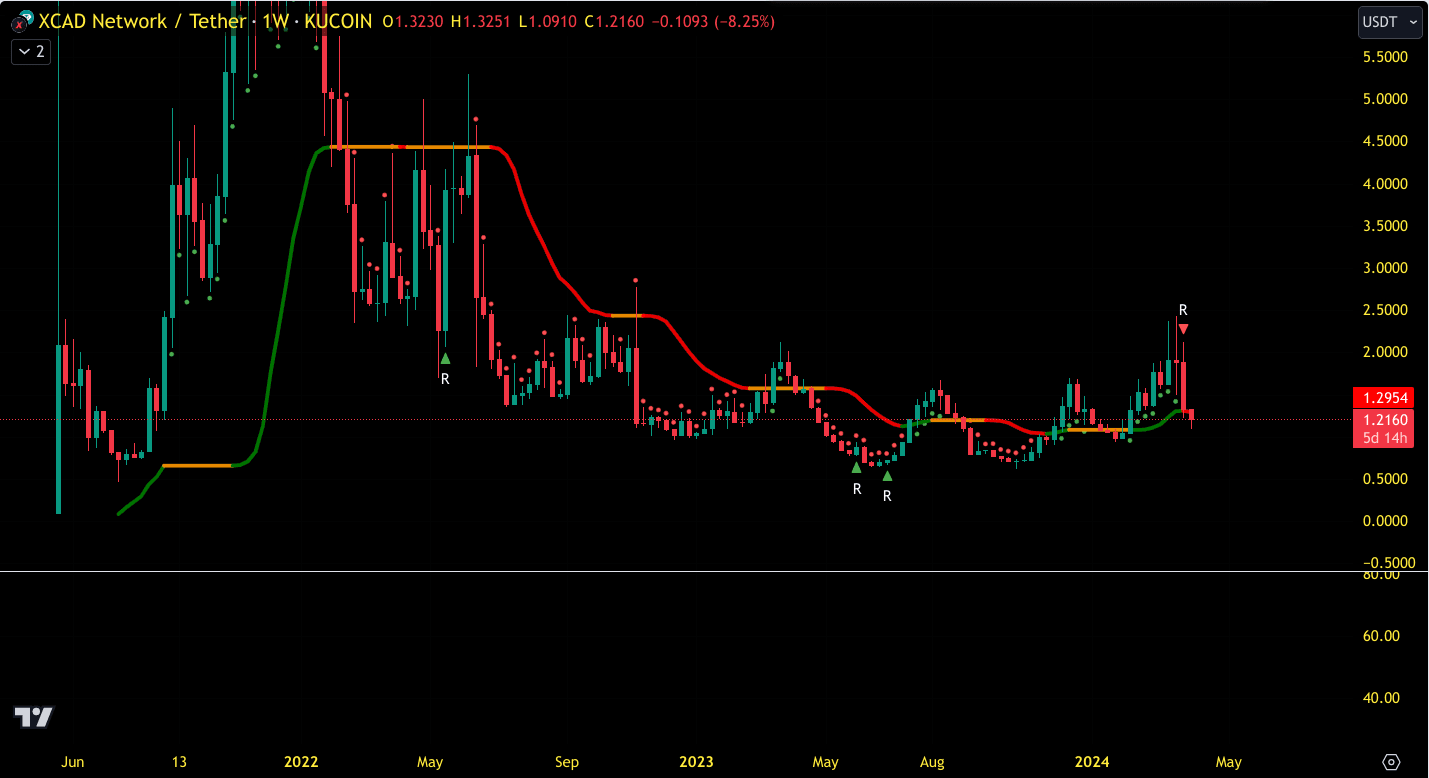Click the 13 date label on time axis
1429x778 pixels.
179,762
